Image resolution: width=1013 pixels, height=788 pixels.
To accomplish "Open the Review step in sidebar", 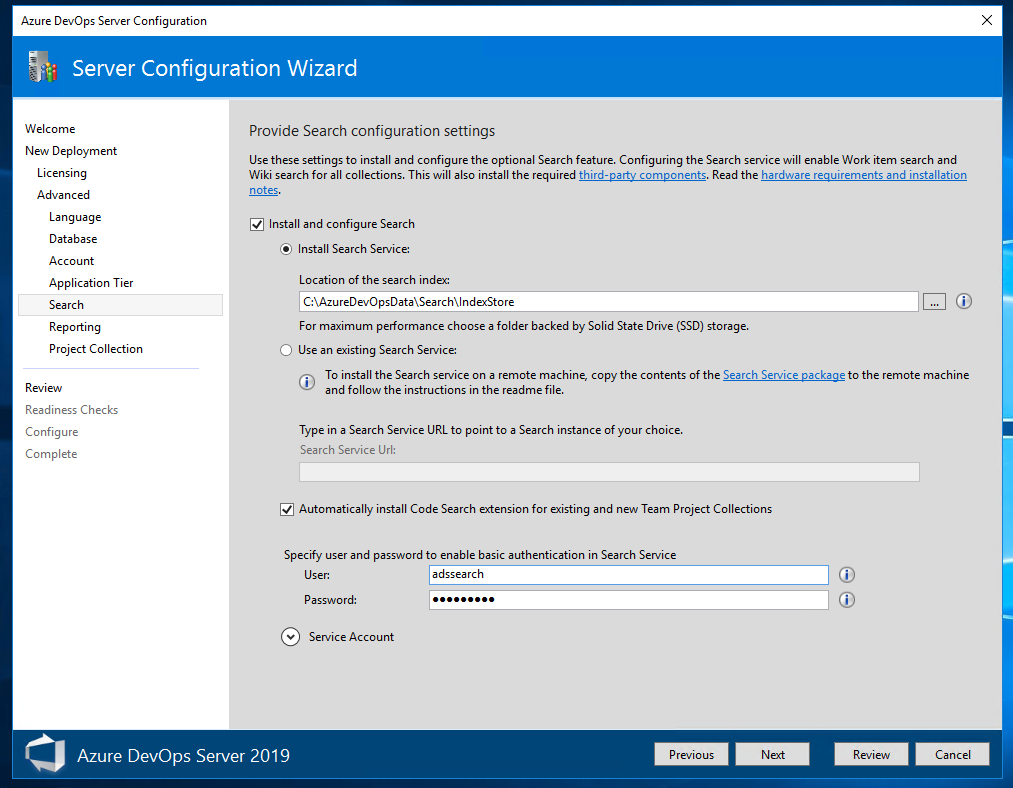I will click(x=44, y=388).
